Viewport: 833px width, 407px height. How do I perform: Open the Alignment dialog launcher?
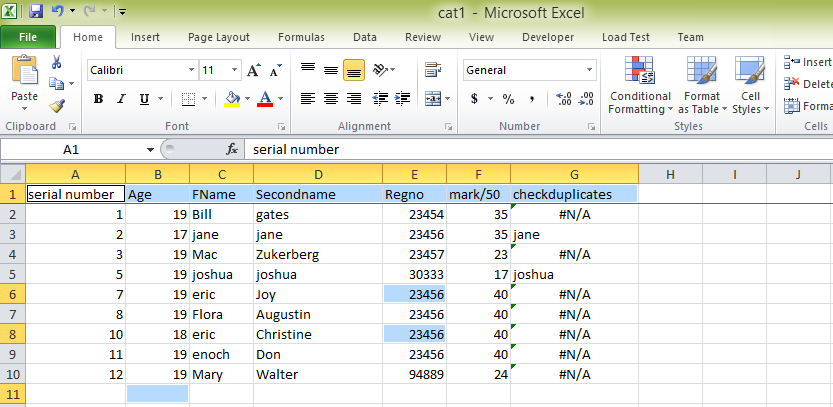click(449, 127)
